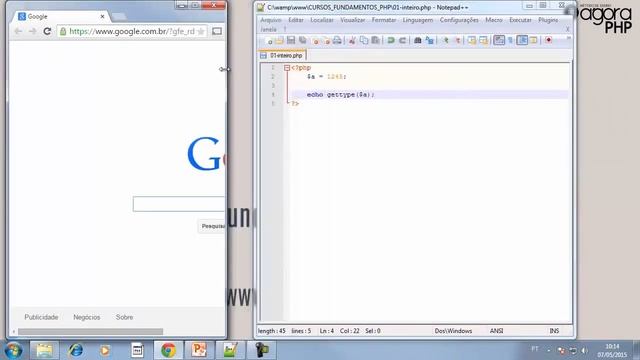
Task: Click the Replace toolbar icon
Action: [429, 40]
